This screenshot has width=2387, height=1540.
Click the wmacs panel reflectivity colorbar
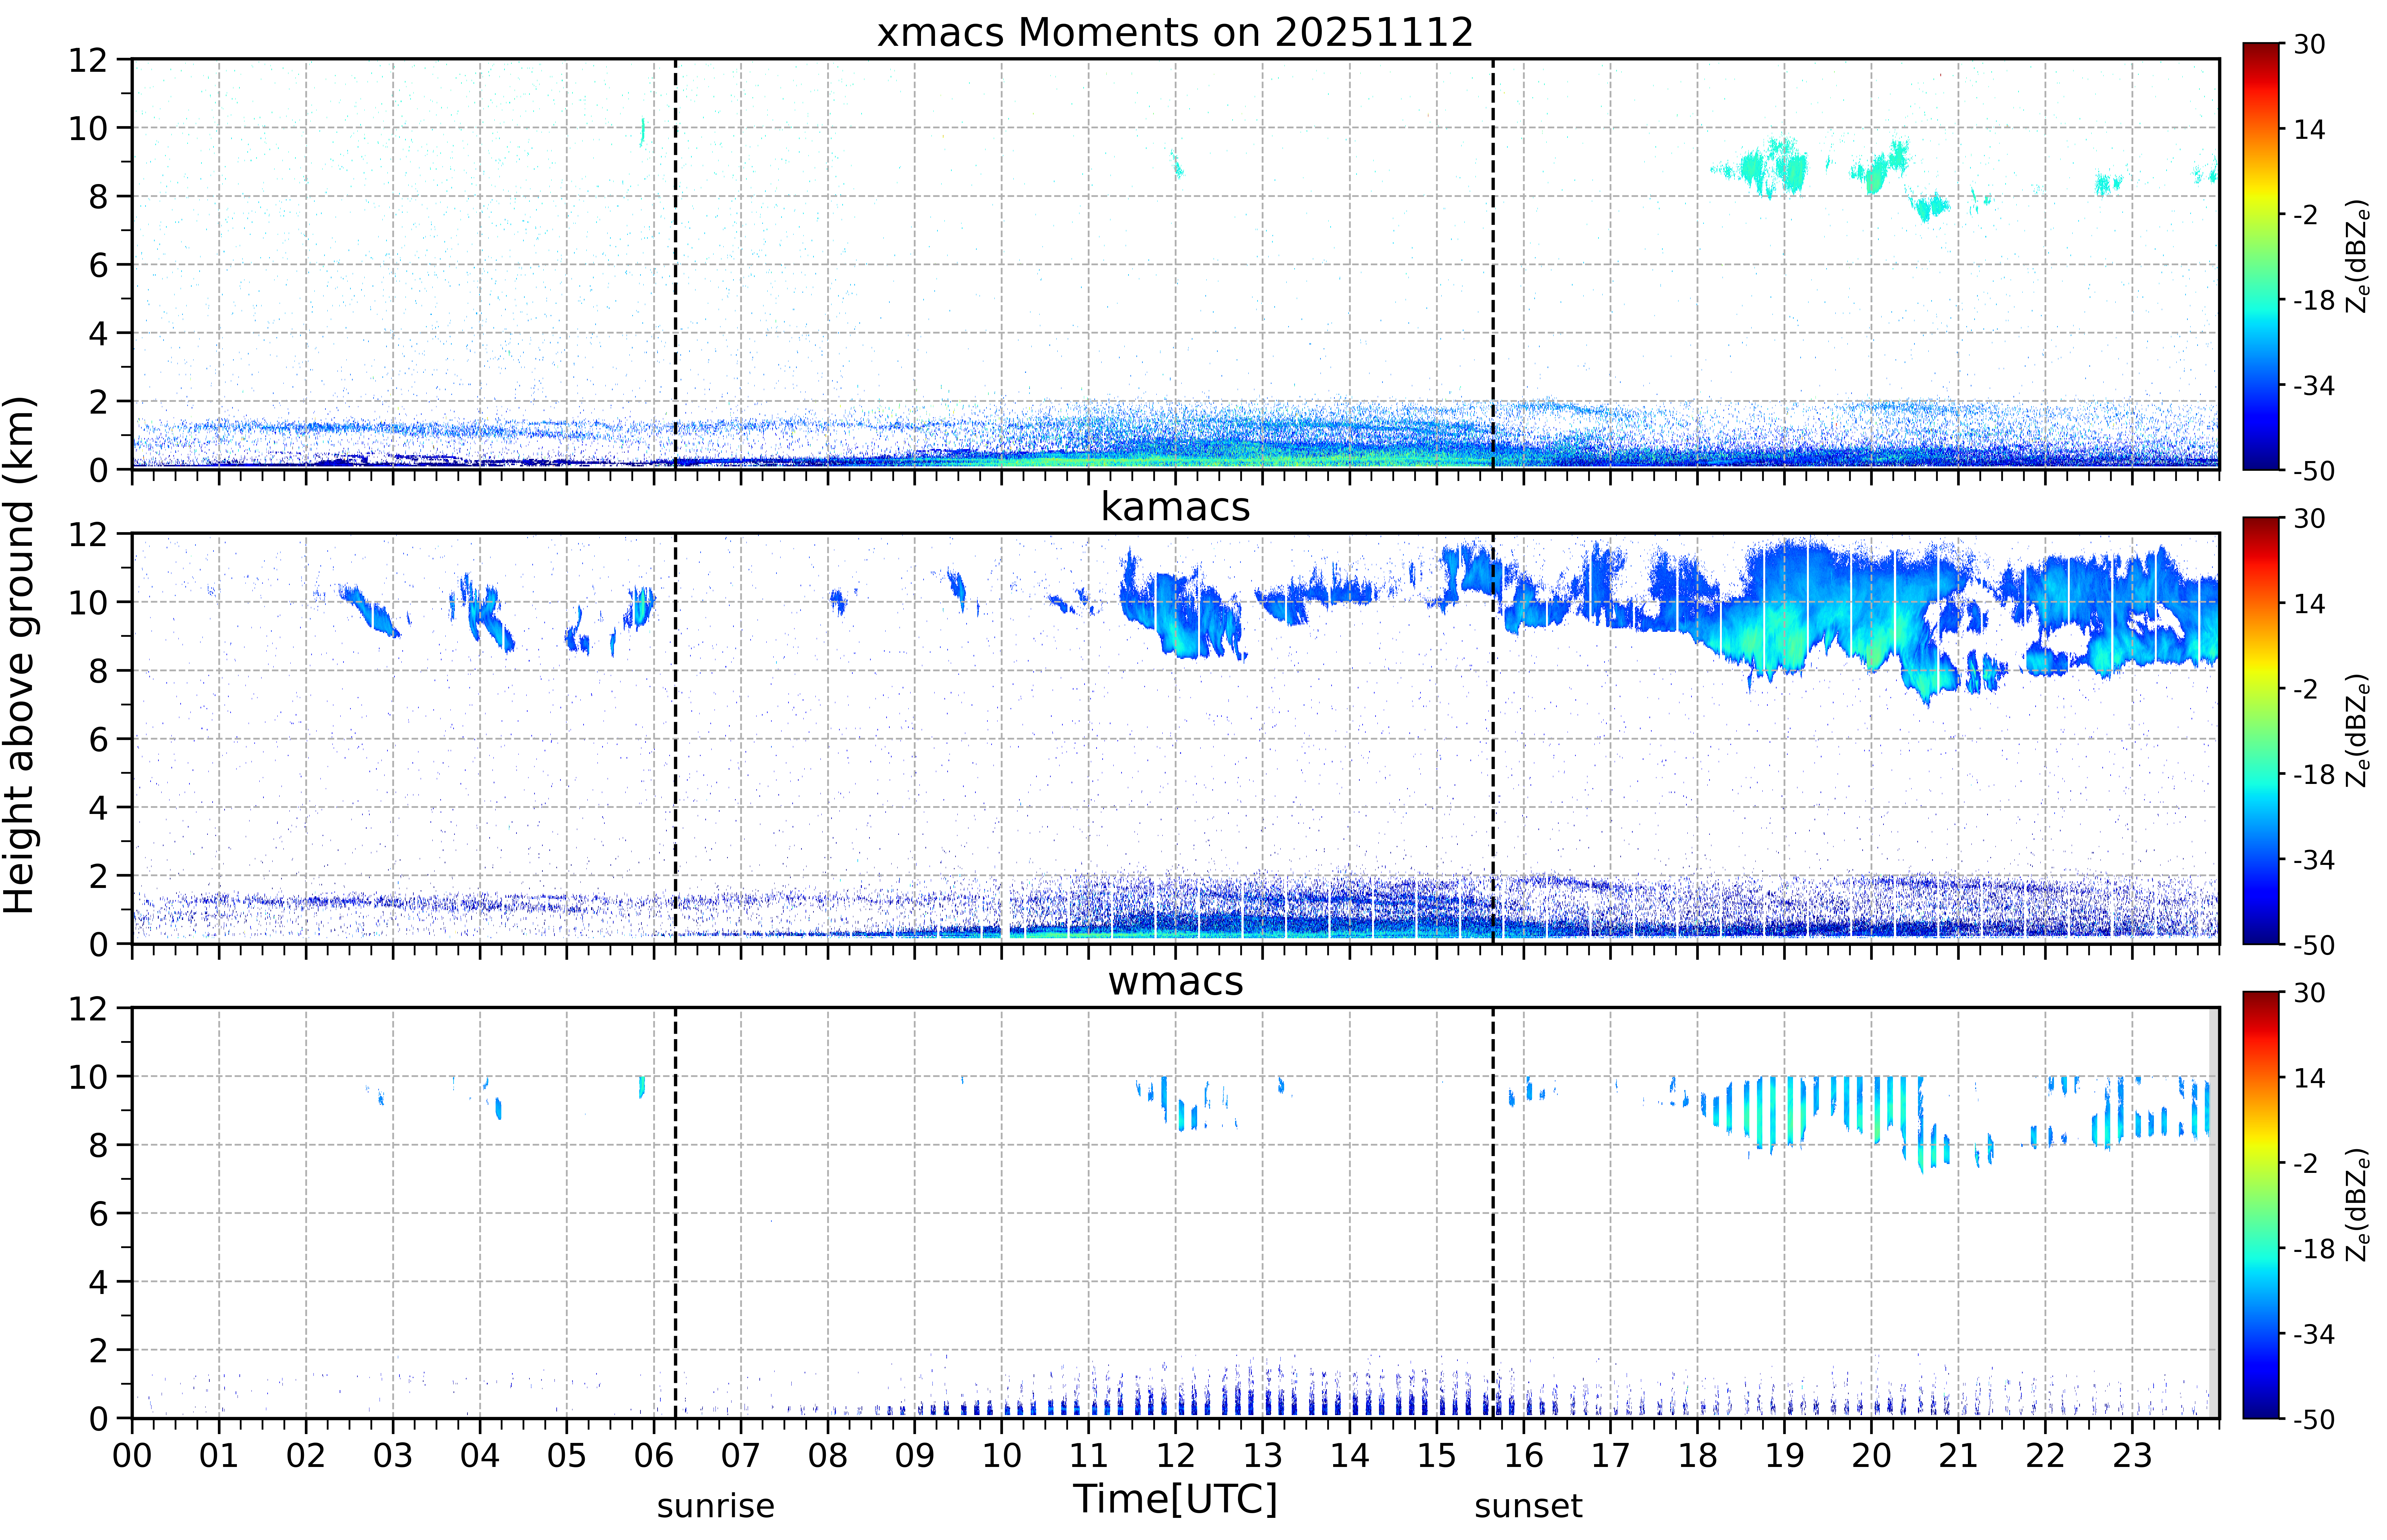(2261, 1205)
